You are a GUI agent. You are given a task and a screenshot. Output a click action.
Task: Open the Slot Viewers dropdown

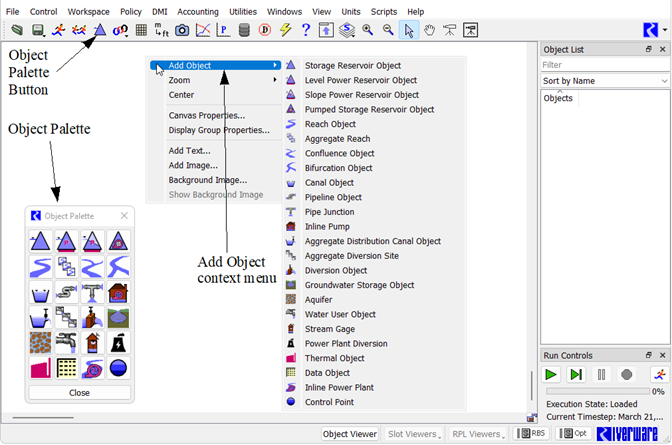click(x=414, y=434)
